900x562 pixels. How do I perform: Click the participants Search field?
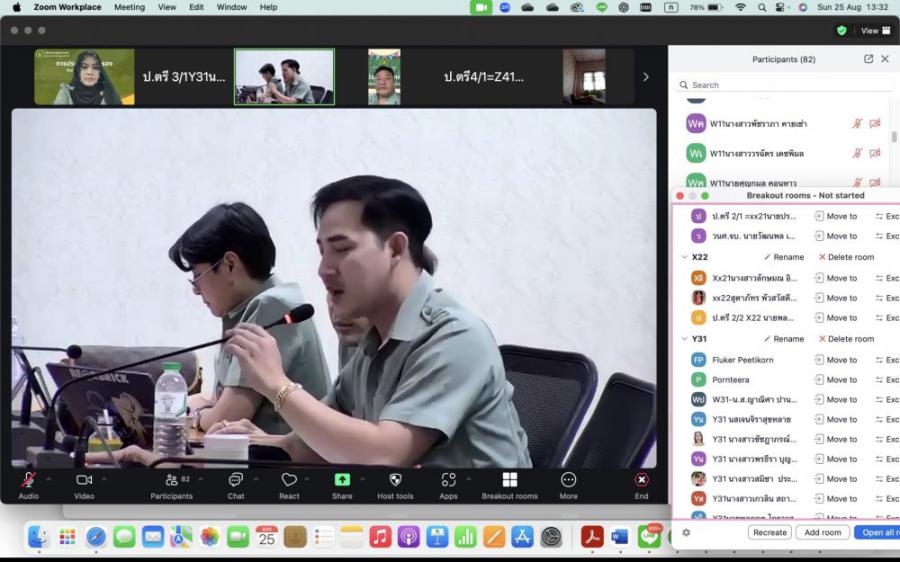pos(784,85)
